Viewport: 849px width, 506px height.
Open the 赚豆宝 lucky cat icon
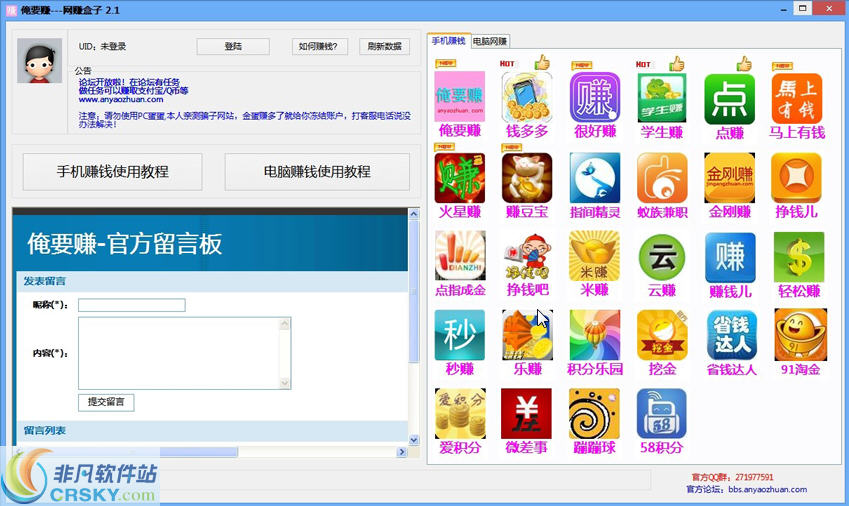[527, 178]
